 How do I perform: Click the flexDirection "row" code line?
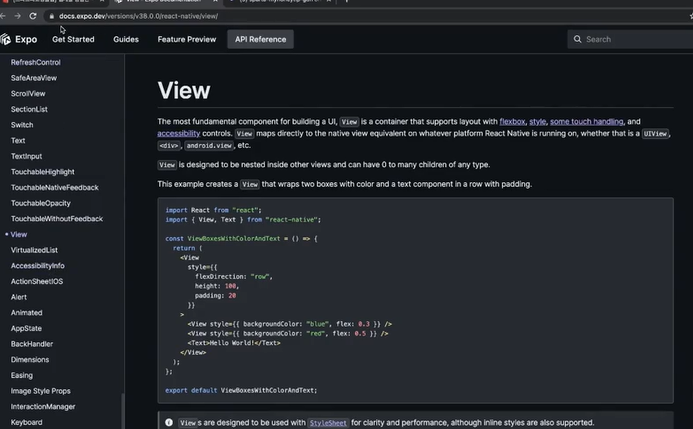coord(234,277)
